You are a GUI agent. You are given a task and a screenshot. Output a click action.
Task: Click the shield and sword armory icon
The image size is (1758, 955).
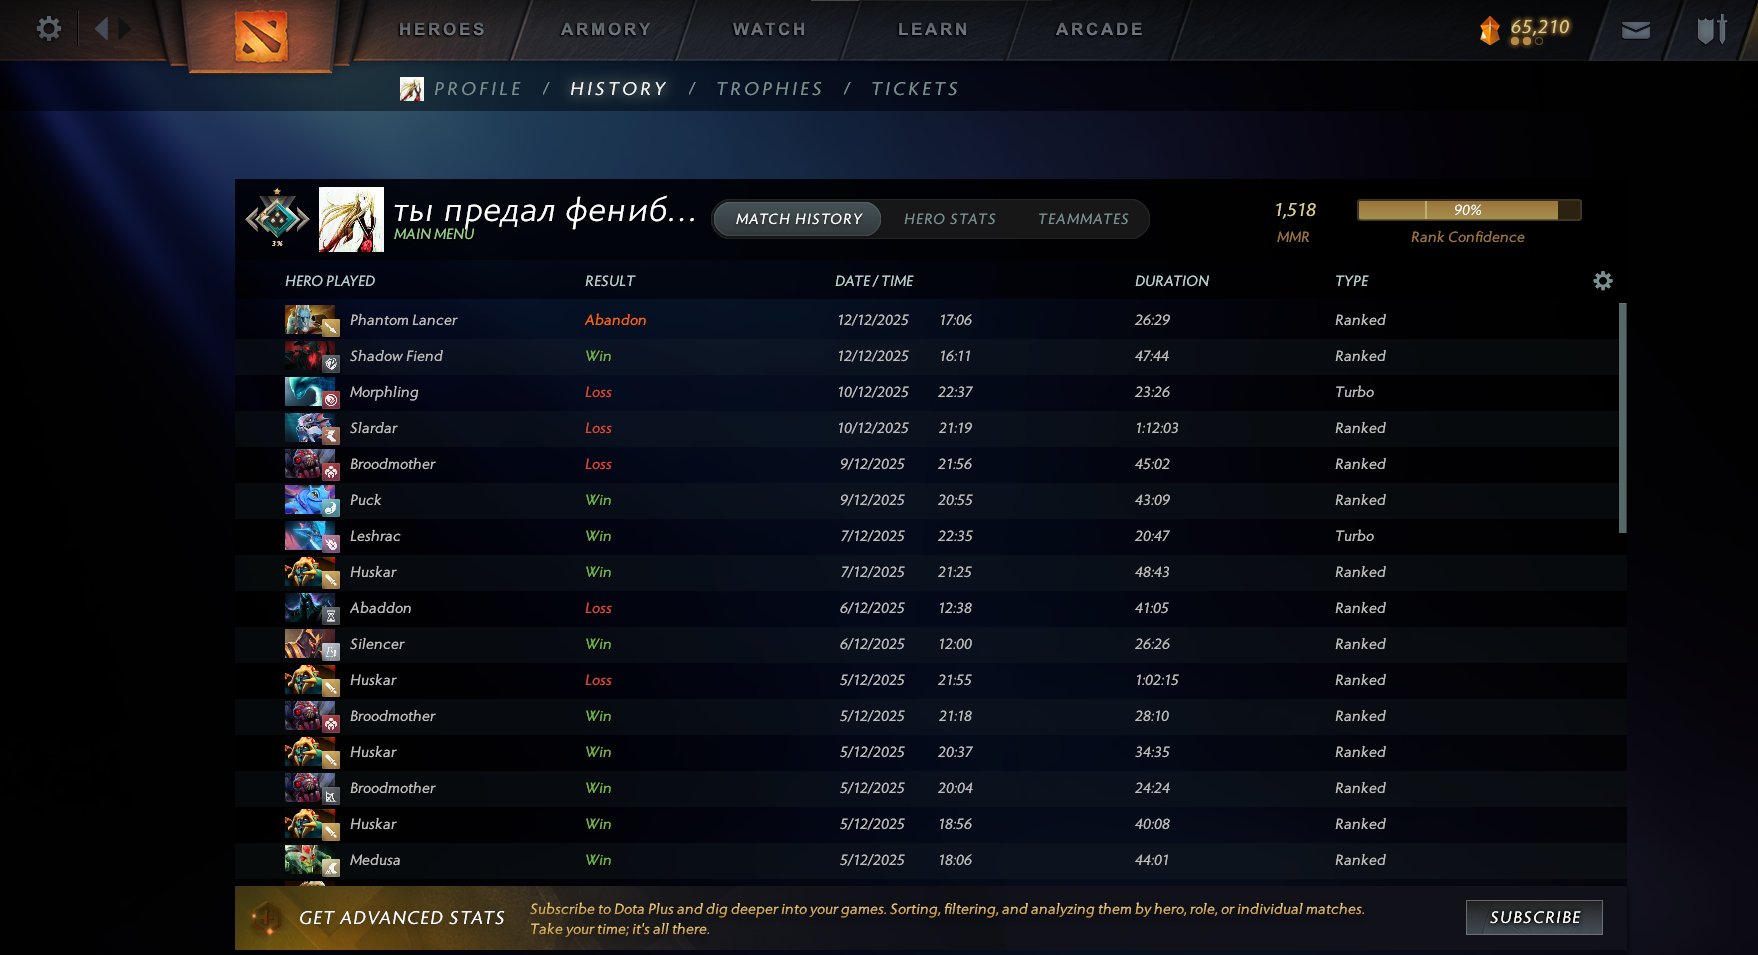point(1711,30)
